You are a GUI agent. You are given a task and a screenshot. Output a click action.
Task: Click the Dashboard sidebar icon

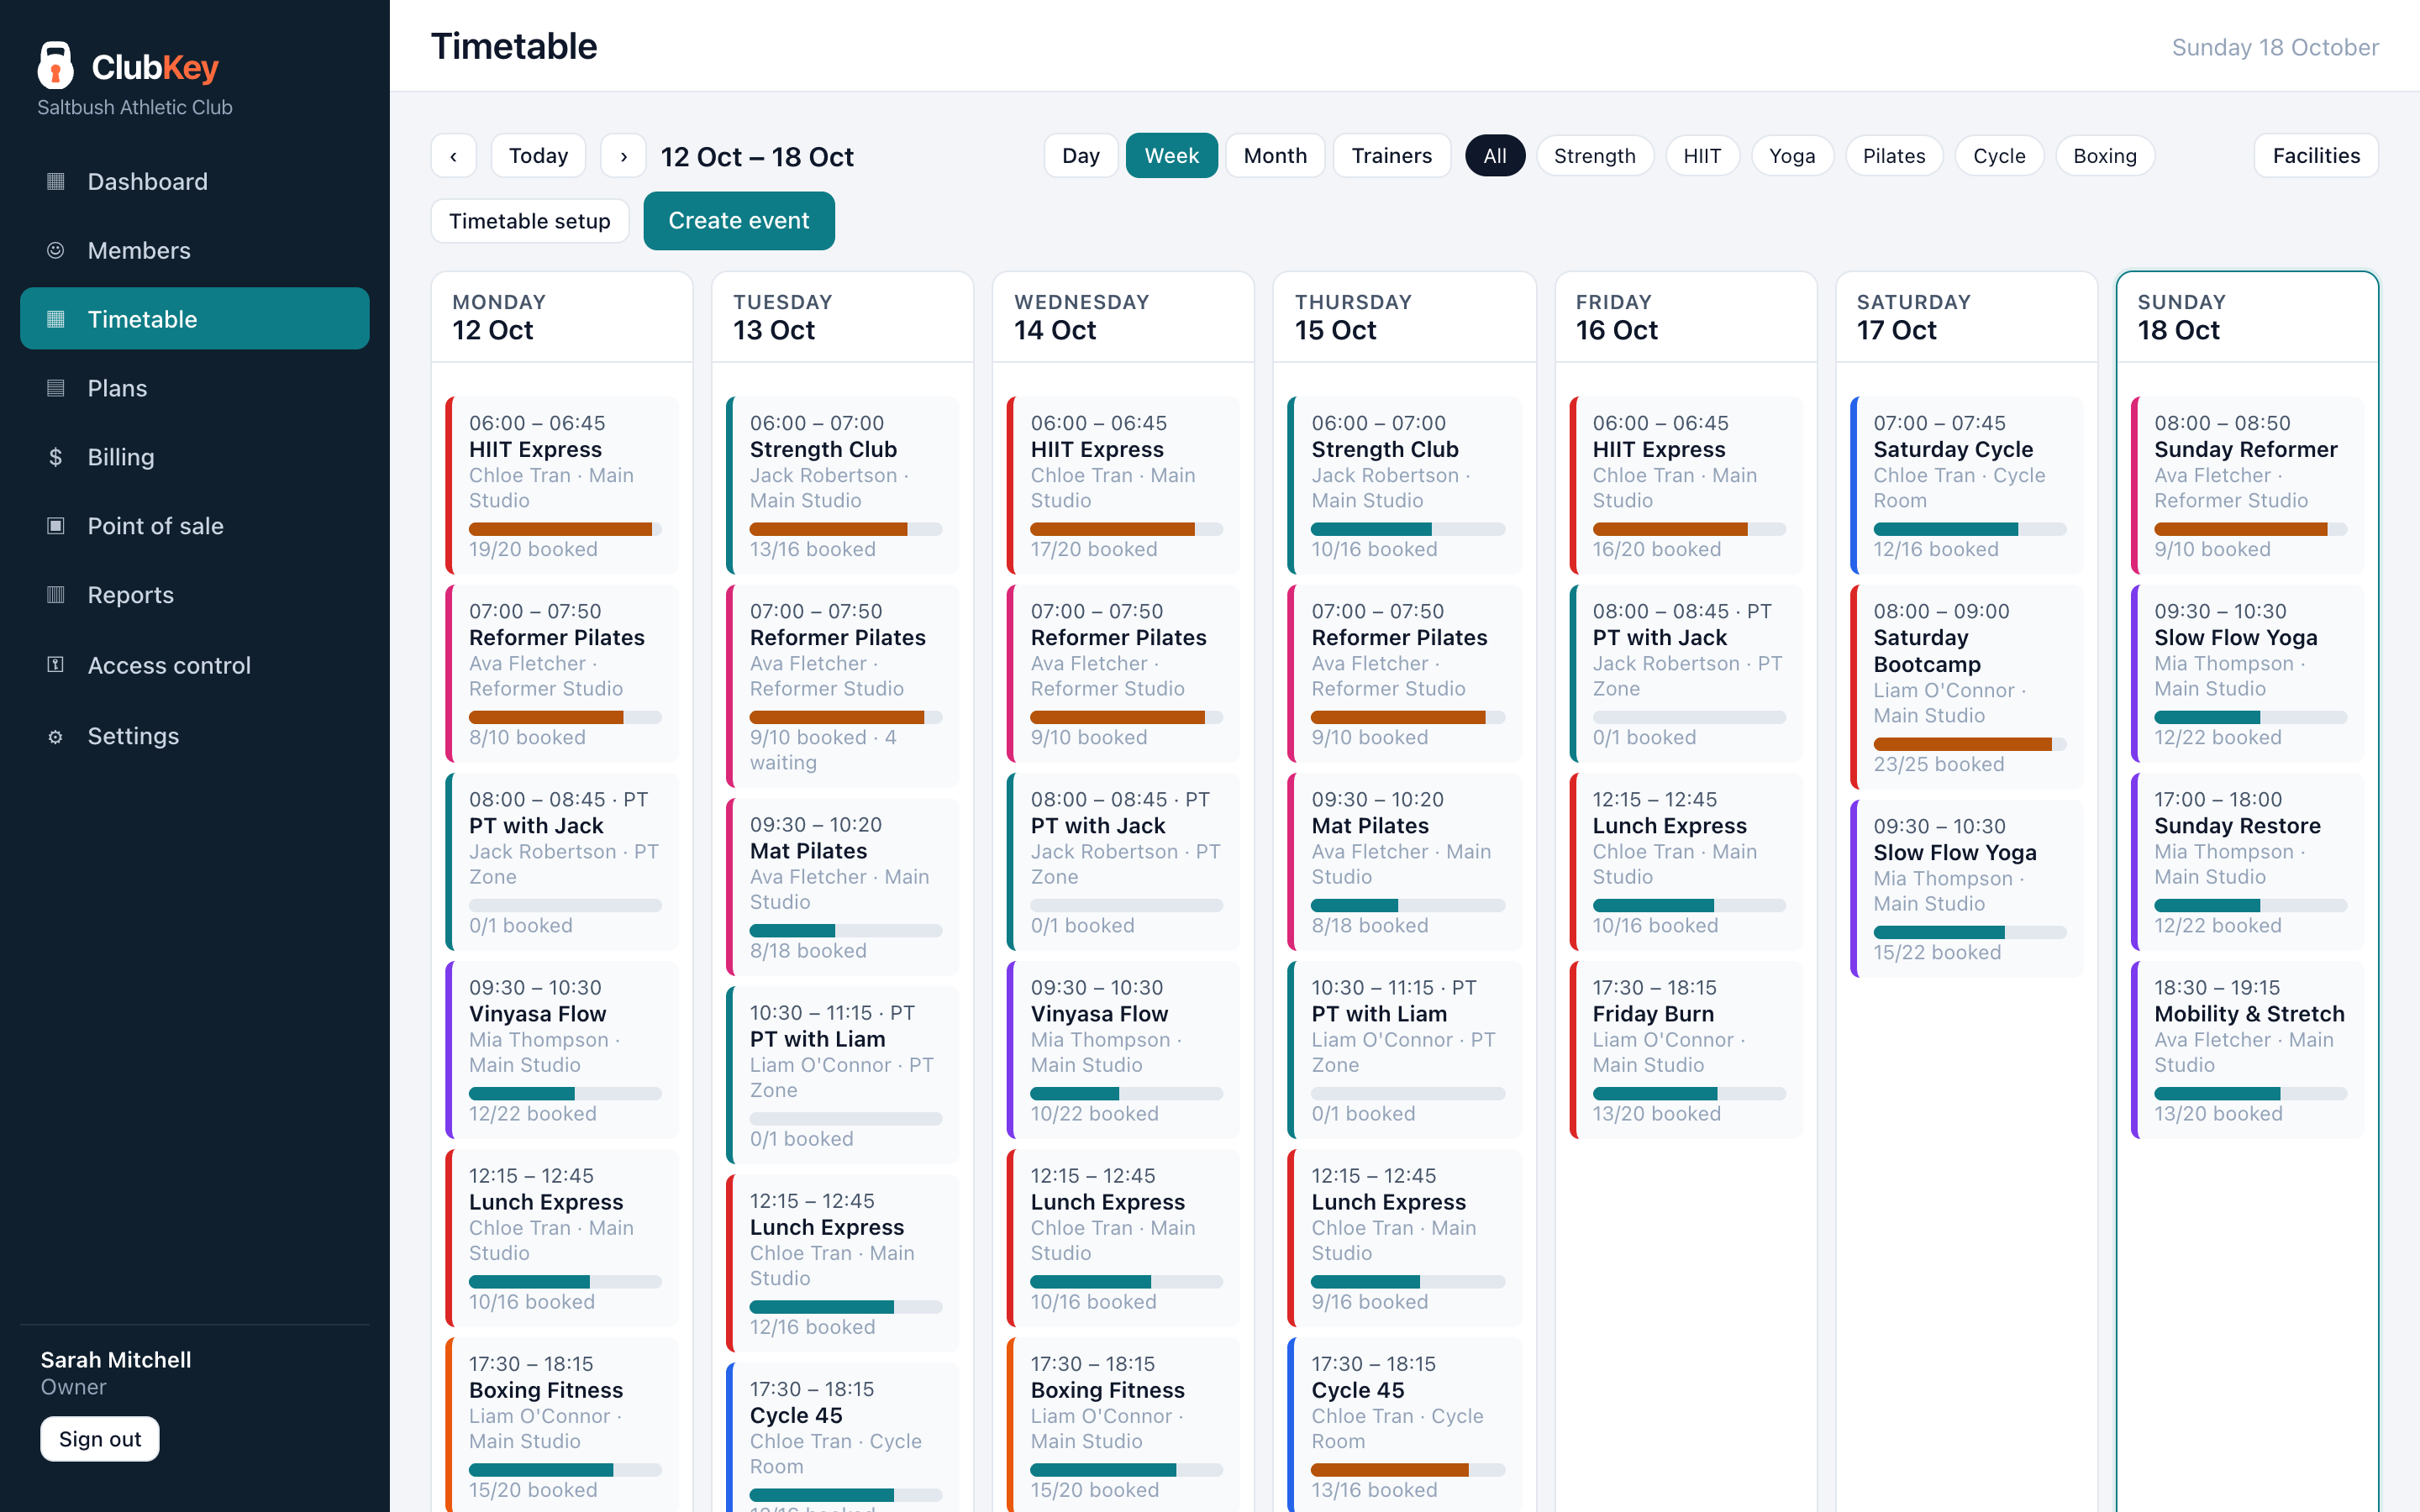click(x=56, y=181)
